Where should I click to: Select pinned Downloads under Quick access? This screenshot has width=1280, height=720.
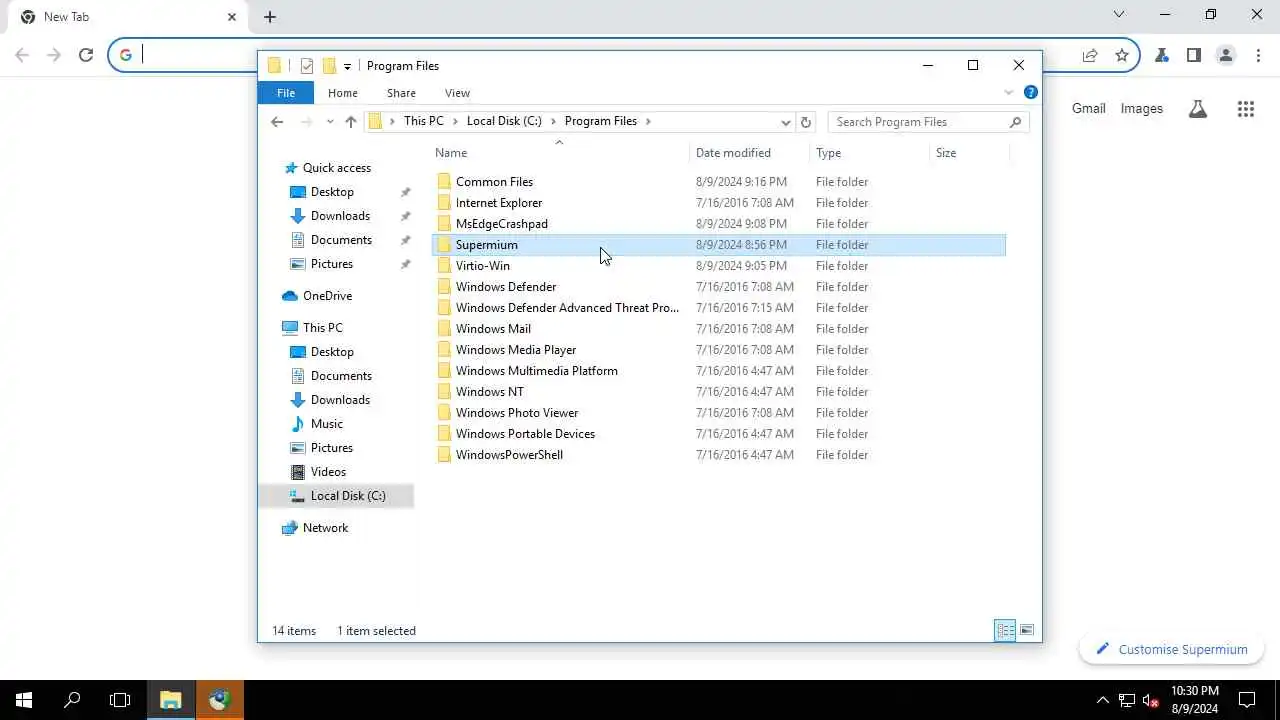tap(340, 216)
